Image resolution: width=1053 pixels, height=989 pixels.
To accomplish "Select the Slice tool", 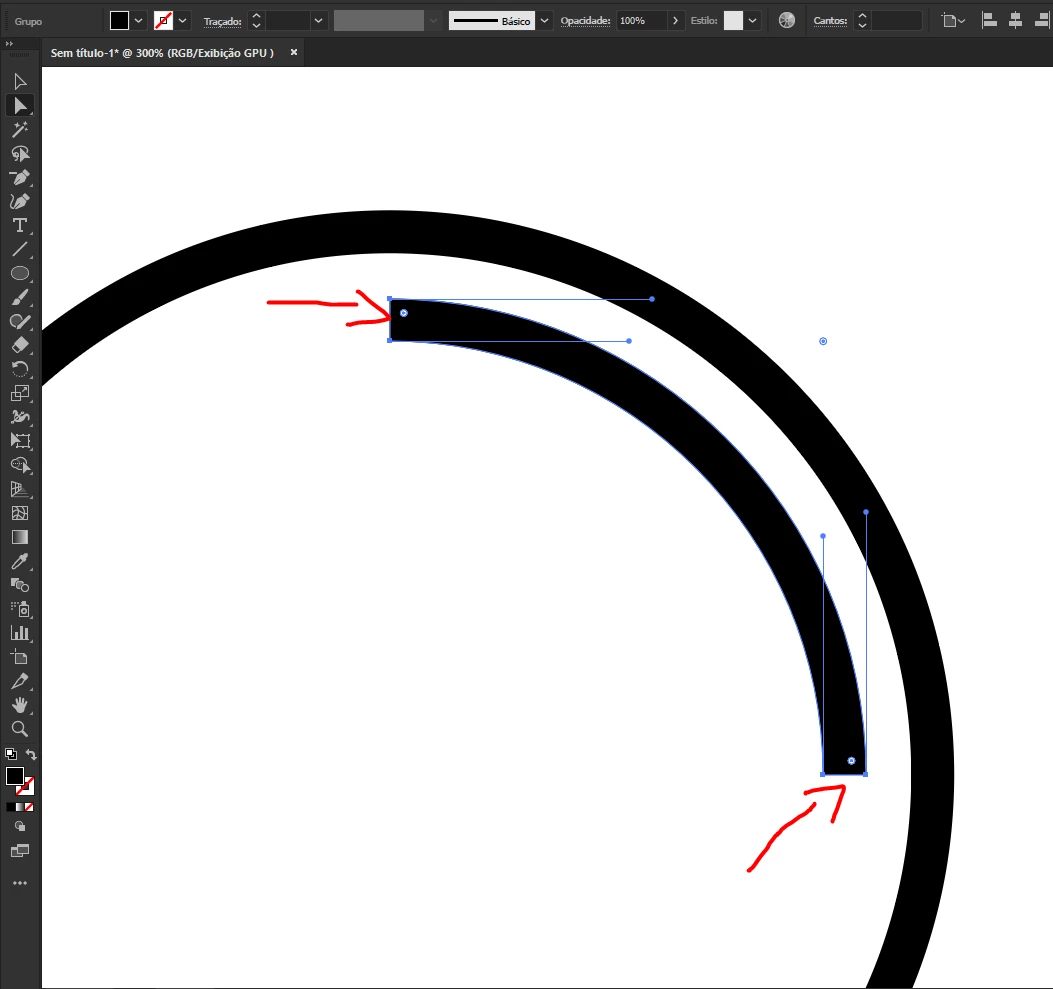I will (x=20, y=681).
